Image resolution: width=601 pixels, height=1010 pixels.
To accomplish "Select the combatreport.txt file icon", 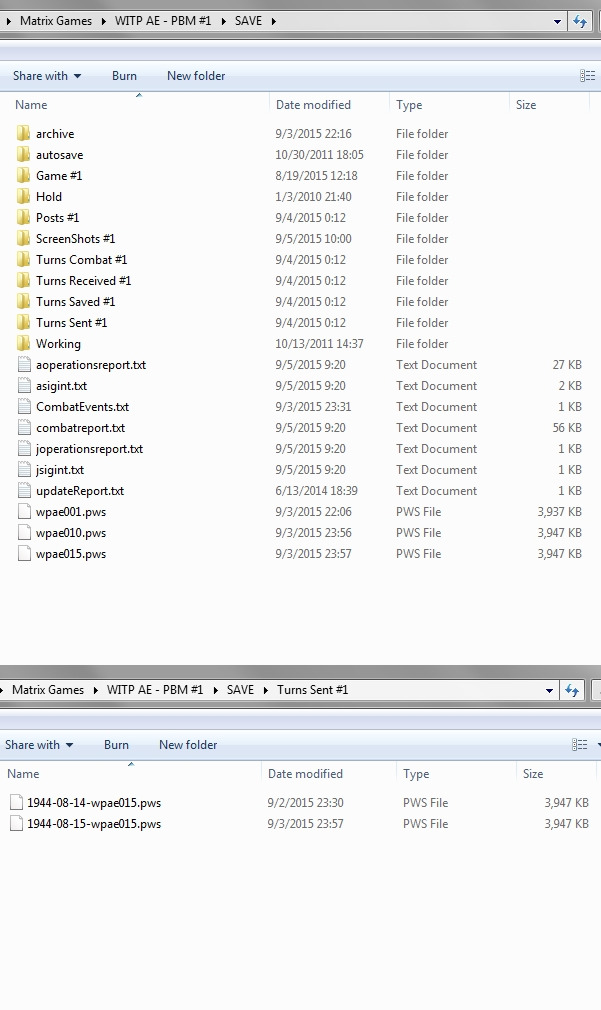I will 24,428.
